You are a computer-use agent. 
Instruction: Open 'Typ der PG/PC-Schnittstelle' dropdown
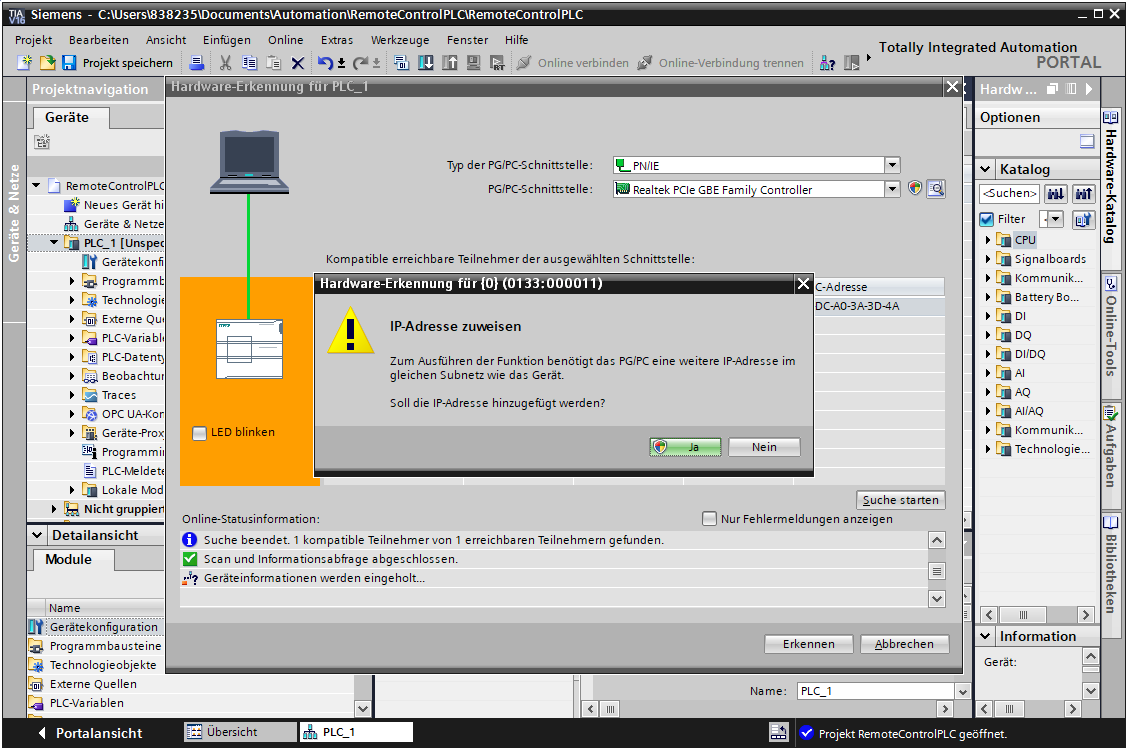point(892,165)
